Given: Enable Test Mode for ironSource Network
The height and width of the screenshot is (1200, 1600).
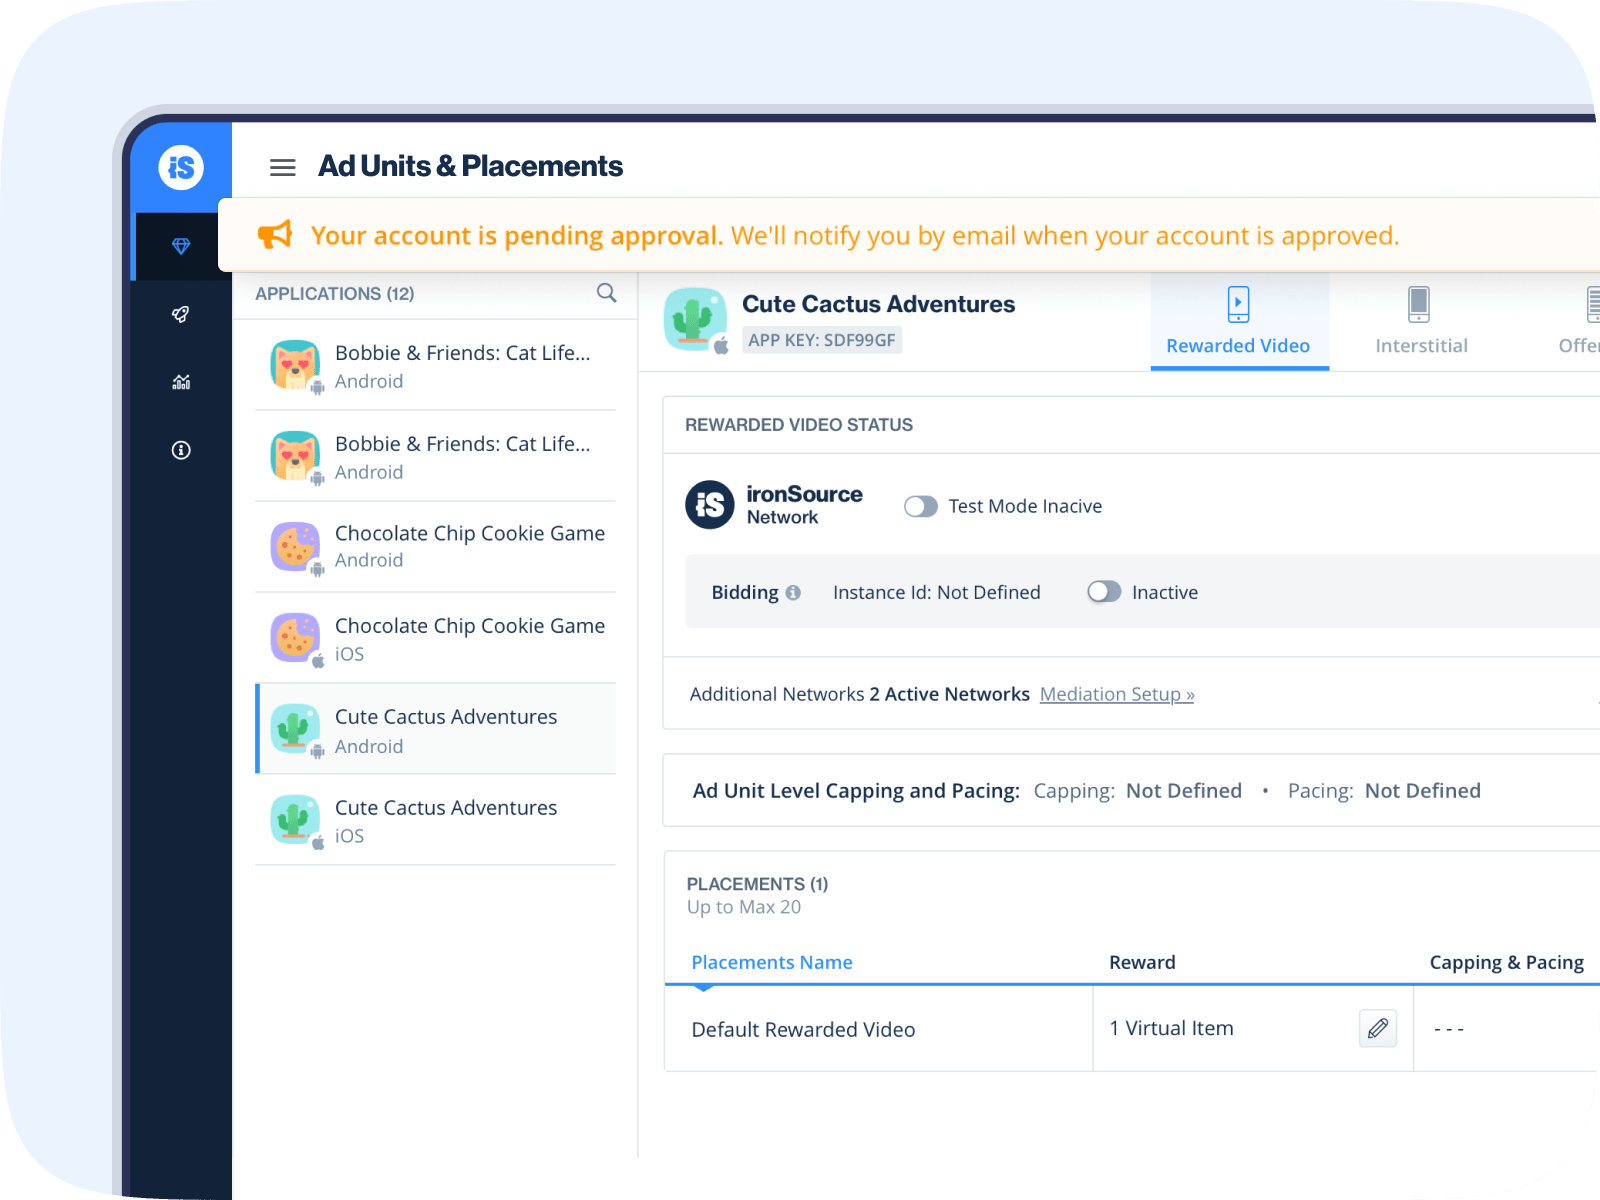Looking at the screenshot, I should (x=921, y=506).
